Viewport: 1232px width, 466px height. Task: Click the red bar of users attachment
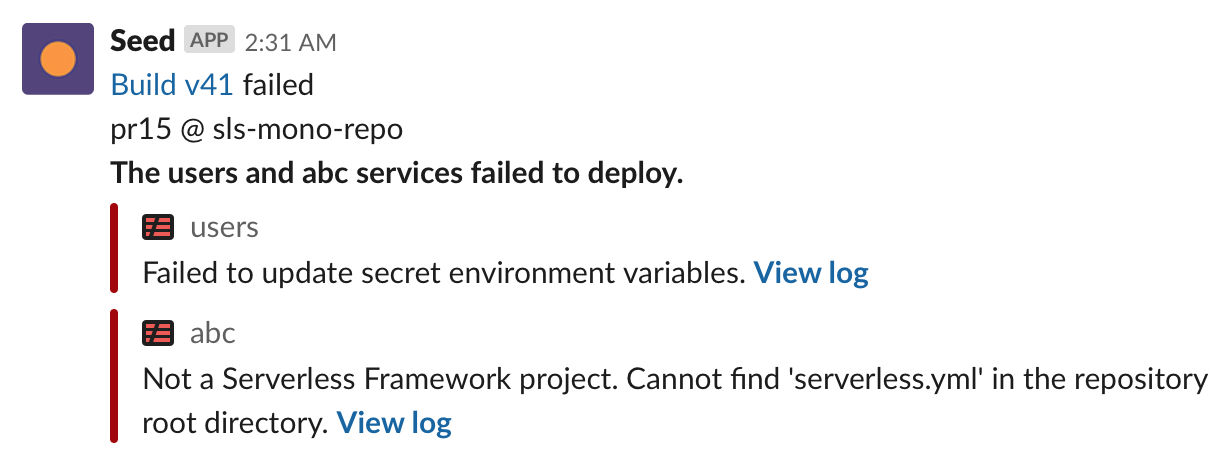tap(114, 247)
